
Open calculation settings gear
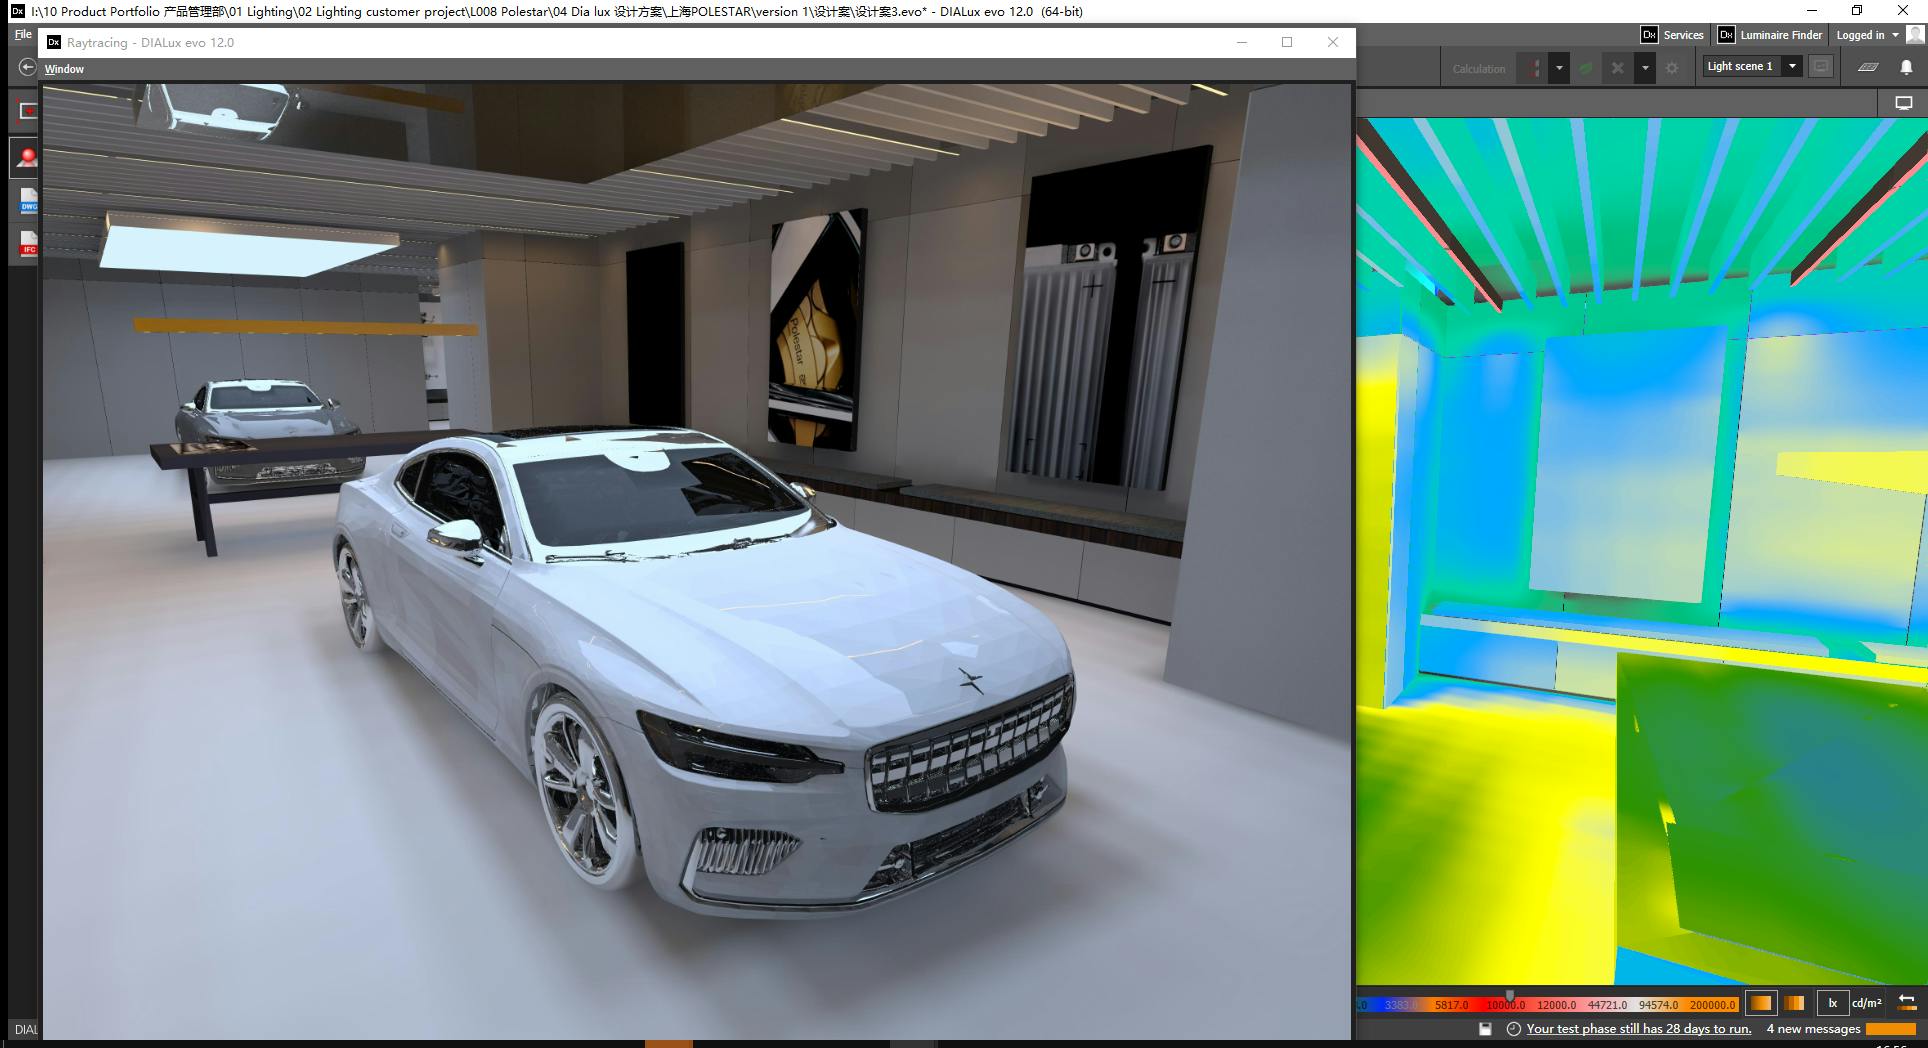pyautogui.click(x=1672, y=68)
